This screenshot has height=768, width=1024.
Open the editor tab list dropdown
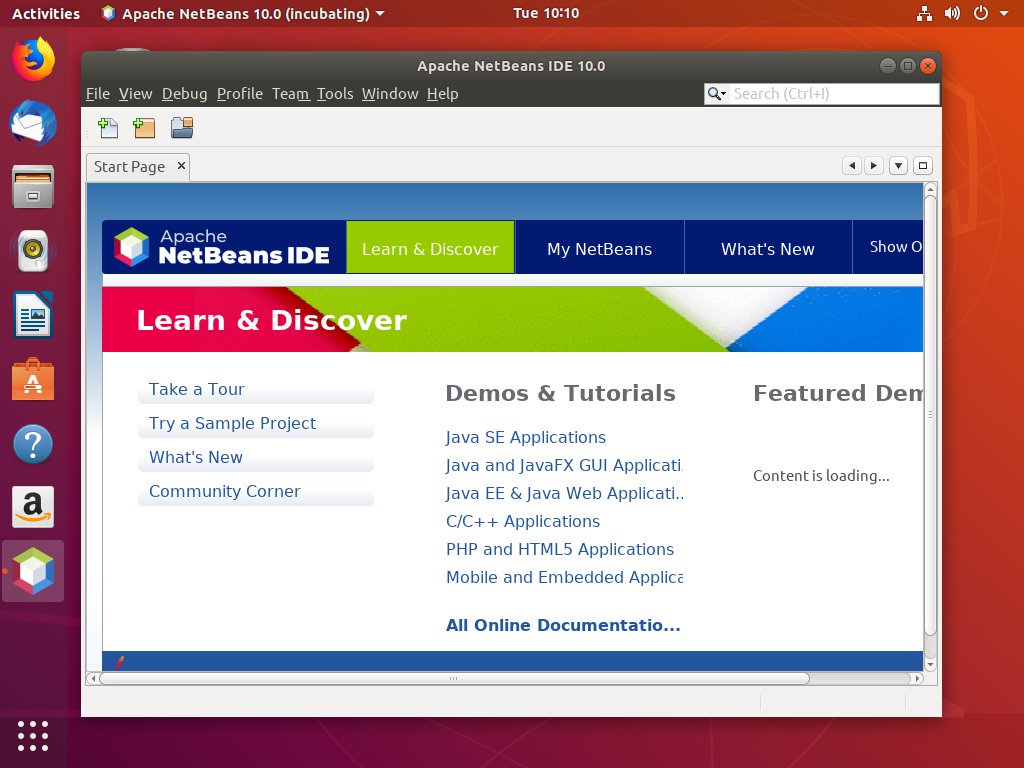897,164
